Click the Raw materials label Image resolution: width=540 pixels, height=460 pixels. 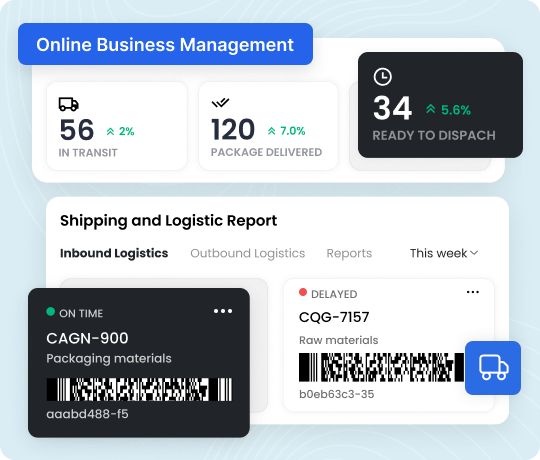coord(339,340)
